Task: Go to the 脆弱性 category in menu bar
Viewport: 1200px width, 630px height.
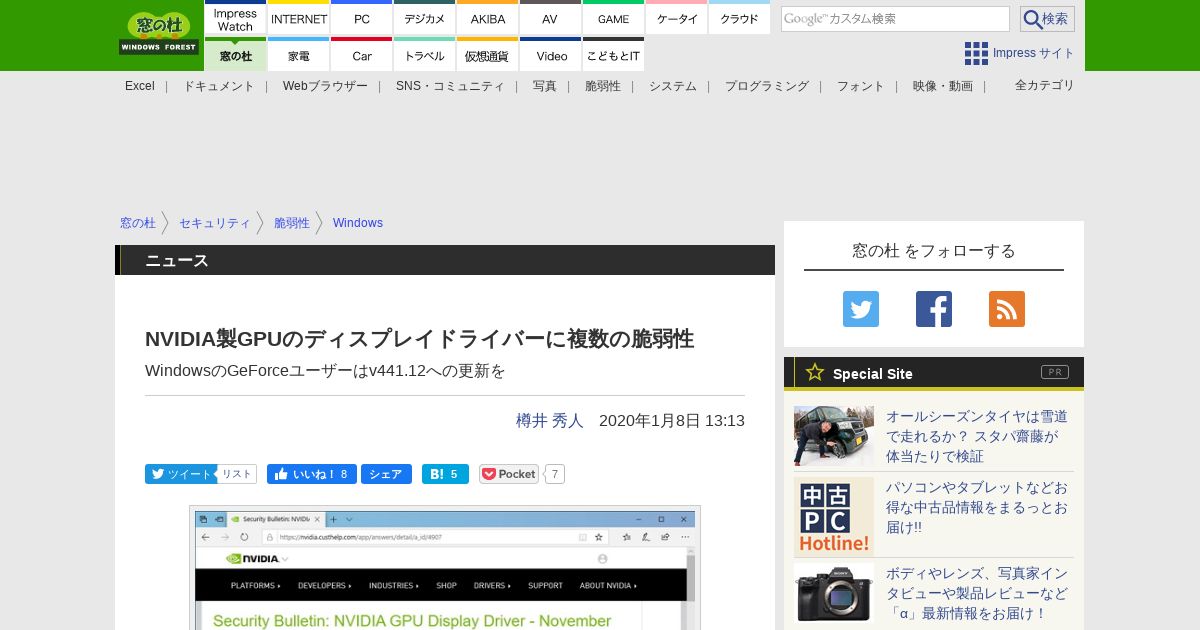Action: click(603, 86)
